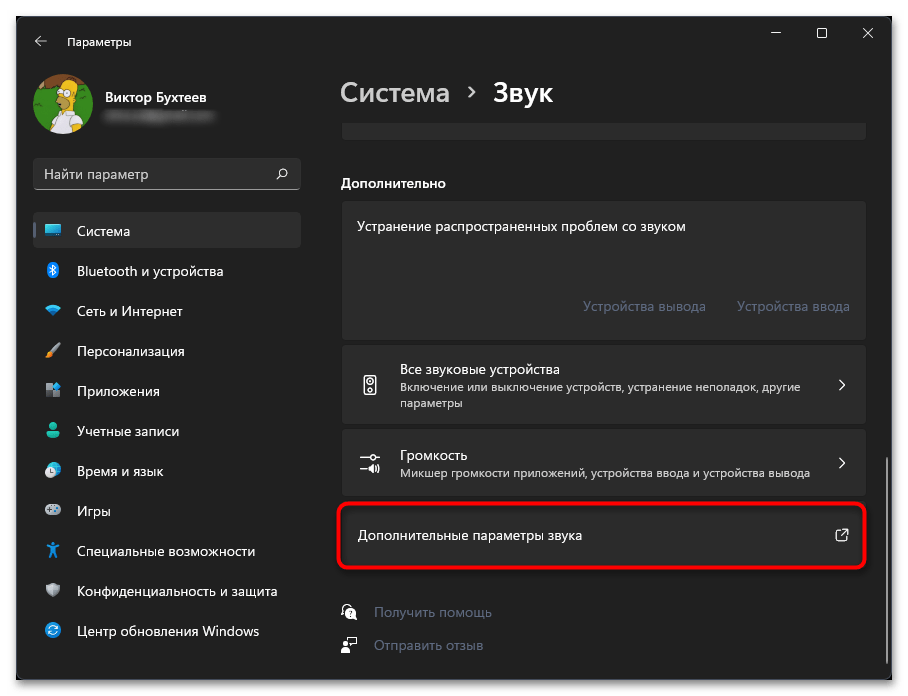Click Устройства вывода troubleshoot link
Screen dimensions: 908x696
pyautogui.click(x=644, y=306)
